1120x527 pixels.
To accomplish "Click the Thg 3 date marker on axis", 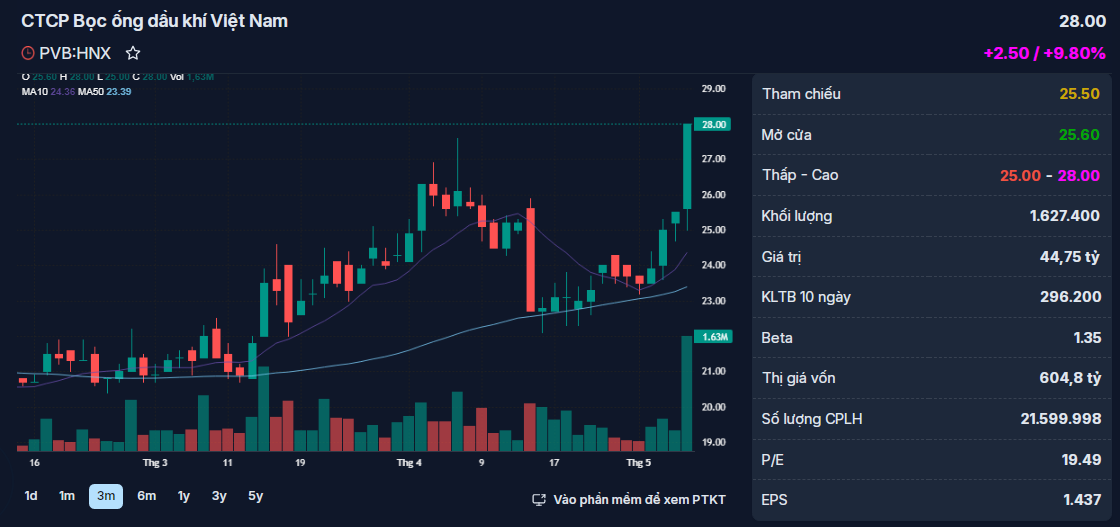I will 155,463.
